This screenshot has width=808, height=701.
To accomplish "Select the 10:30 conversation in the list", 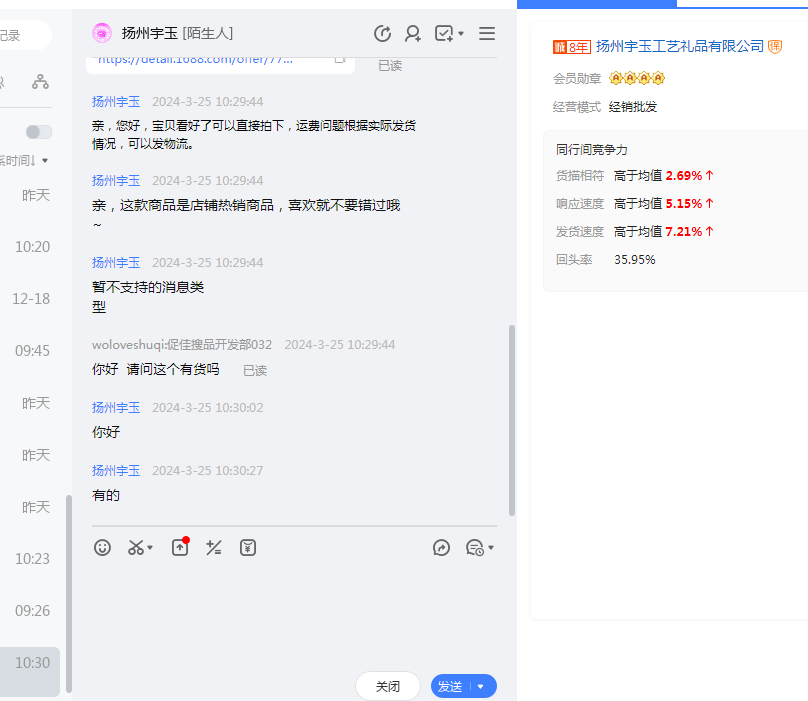I will pos(32,662).
